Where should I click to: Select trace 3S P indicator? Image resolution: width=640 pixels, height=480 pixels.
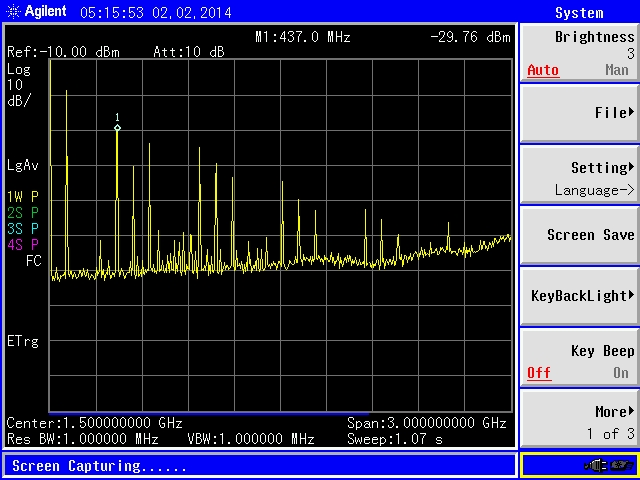(x=22, y=228)
